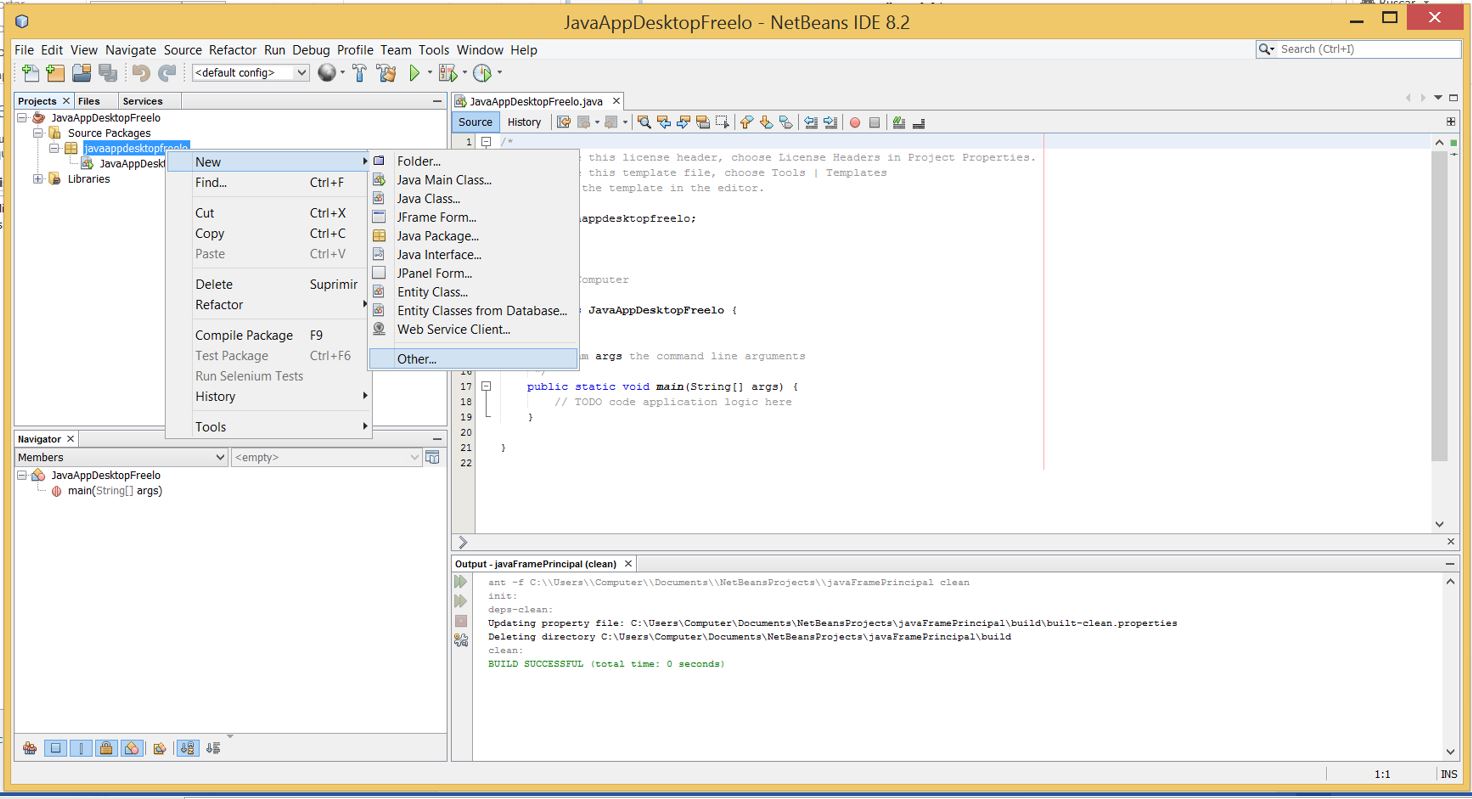Image resolution: width=1472 pixels, height=799 pixels.
Task: Run the project with green play icon
Action: (414, 73)
